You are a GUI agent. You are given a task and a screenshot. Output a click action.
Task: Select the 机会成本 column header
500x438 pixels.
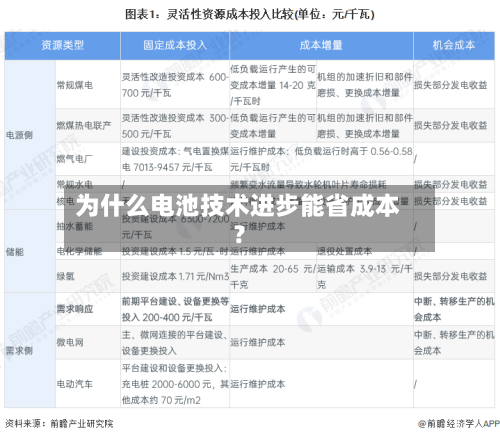(454, 45)
